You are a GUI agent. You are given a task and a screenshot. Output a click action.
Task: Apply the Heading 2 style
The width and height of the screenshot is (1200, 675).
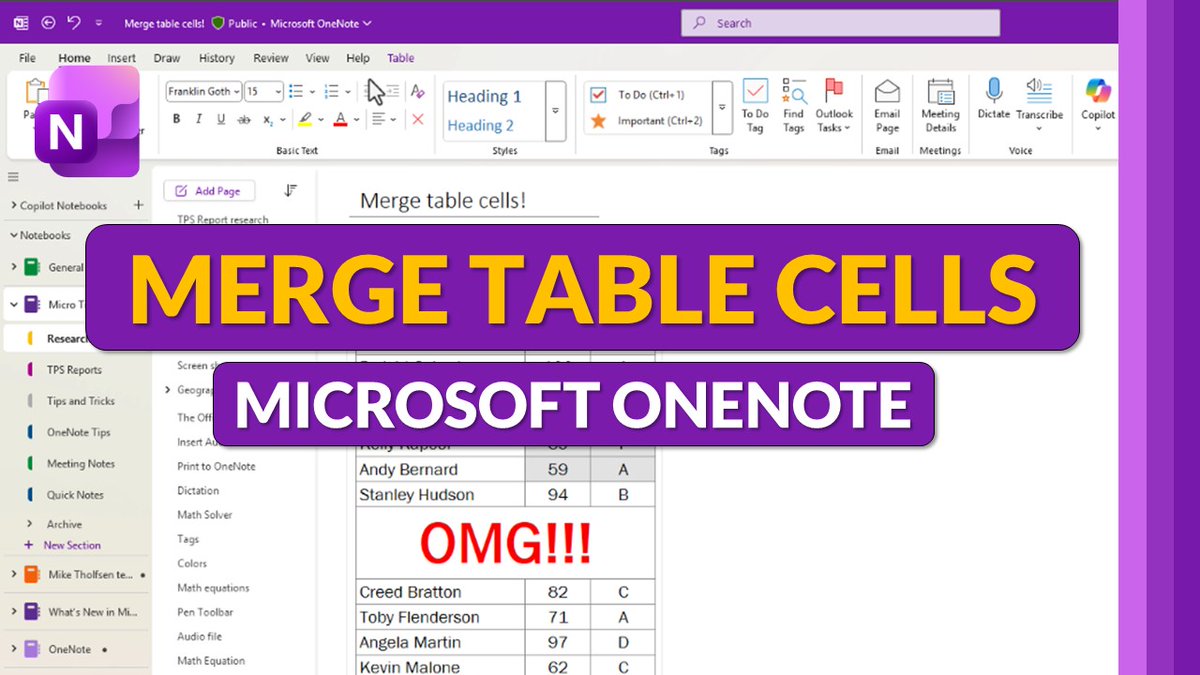[x=480, y=126]
